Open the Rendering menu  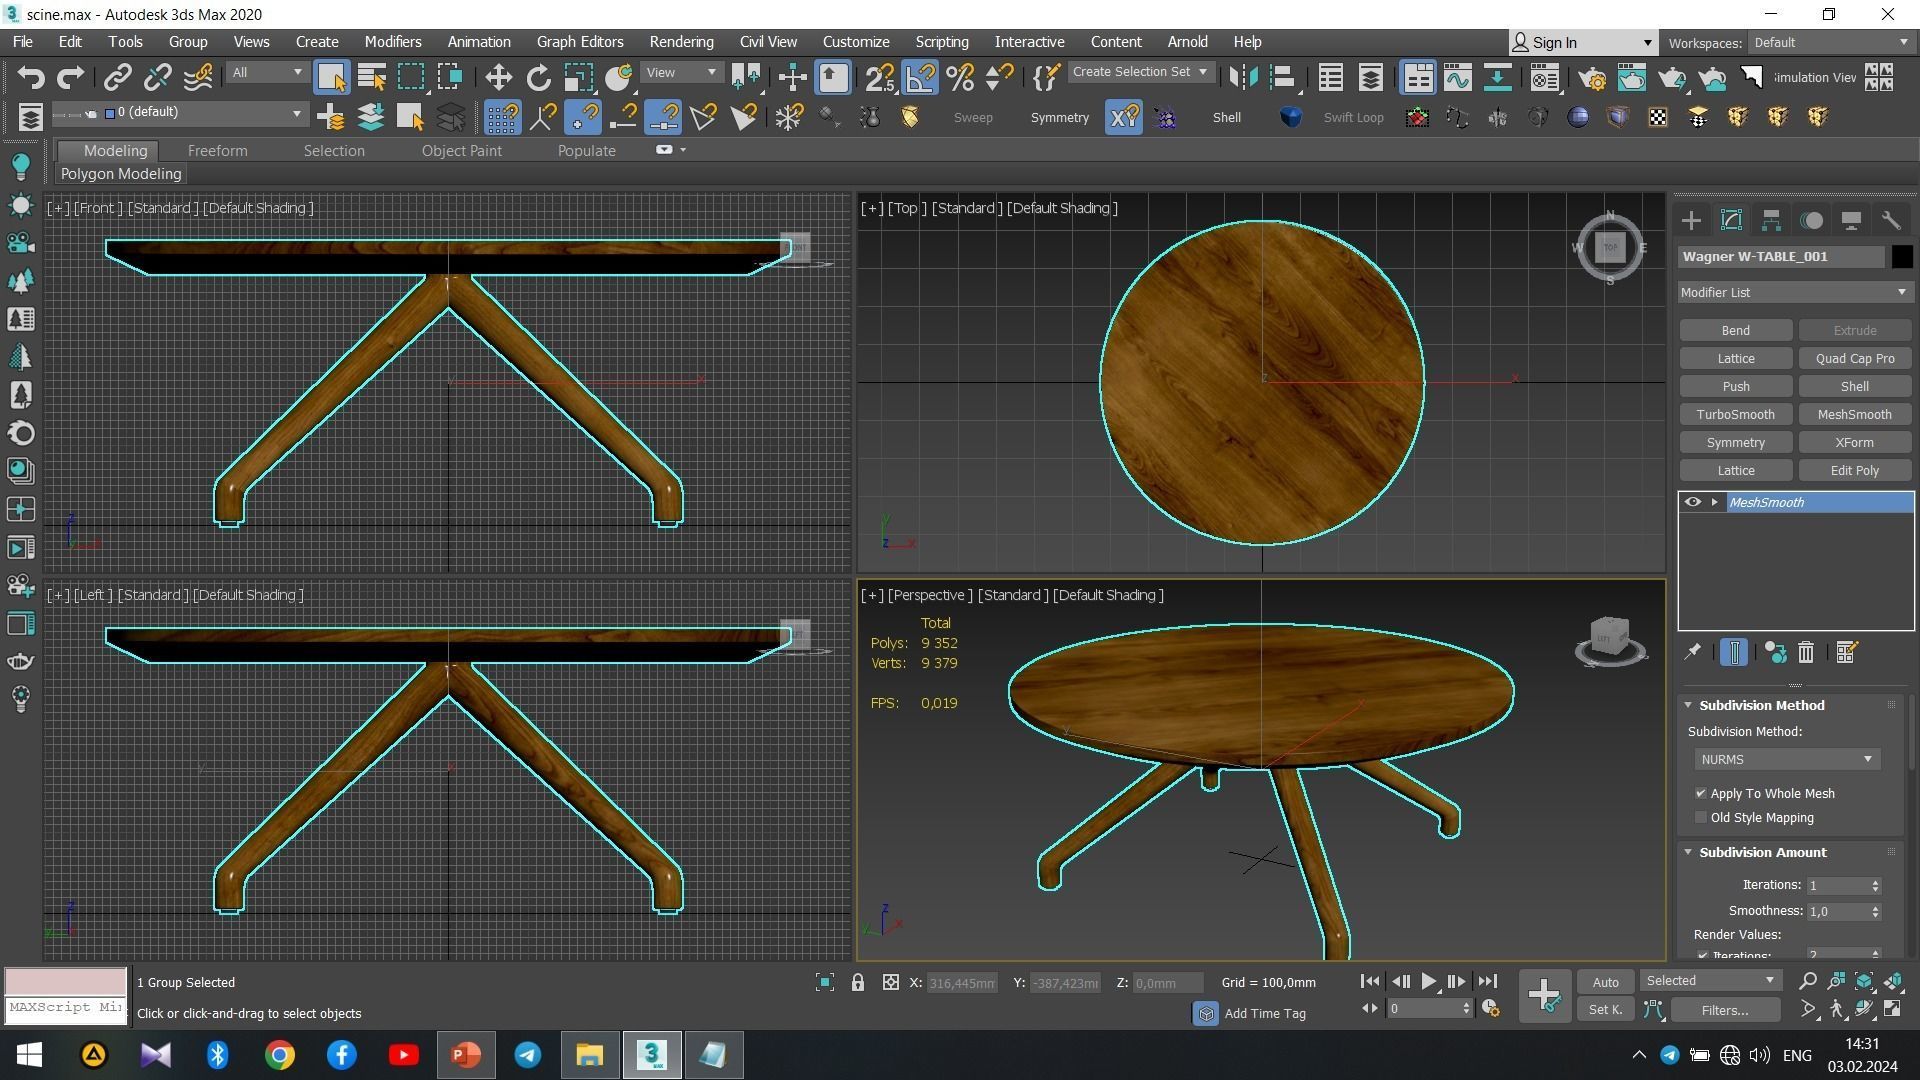[681, 42]
